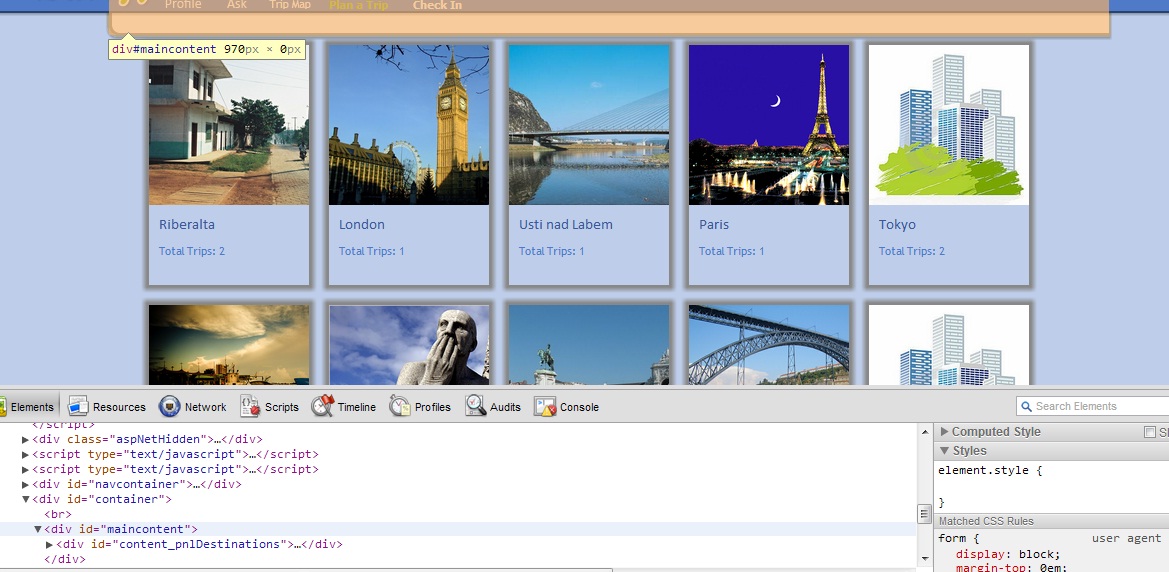Open the Profiles panel icon
Image resolution: width=1169 pixels, height=572 pixels.
point(400,406)
